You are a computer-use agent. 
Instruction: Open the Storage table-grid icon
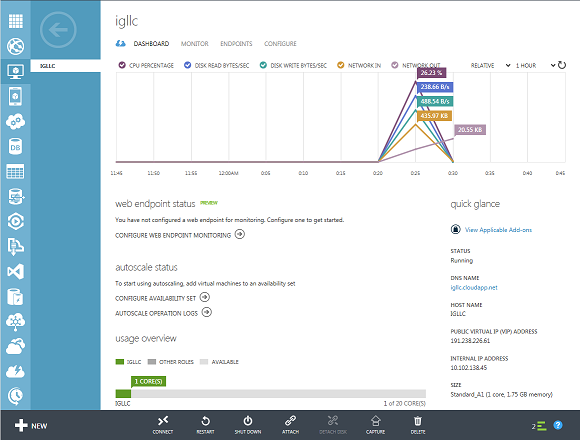(16, 172)
